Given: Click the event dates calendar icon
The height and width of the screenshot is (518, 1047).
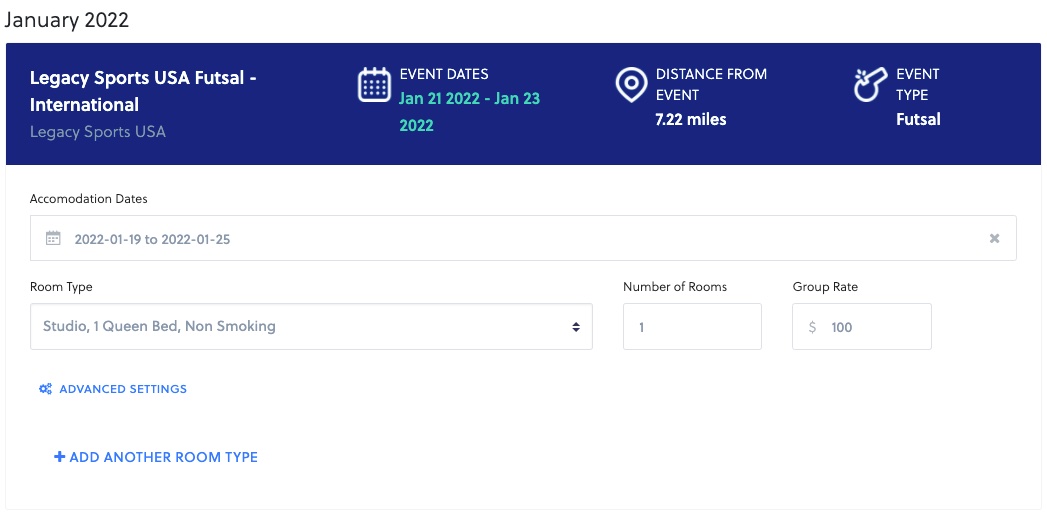Looking at the screenshot, I should coord(374,85).
